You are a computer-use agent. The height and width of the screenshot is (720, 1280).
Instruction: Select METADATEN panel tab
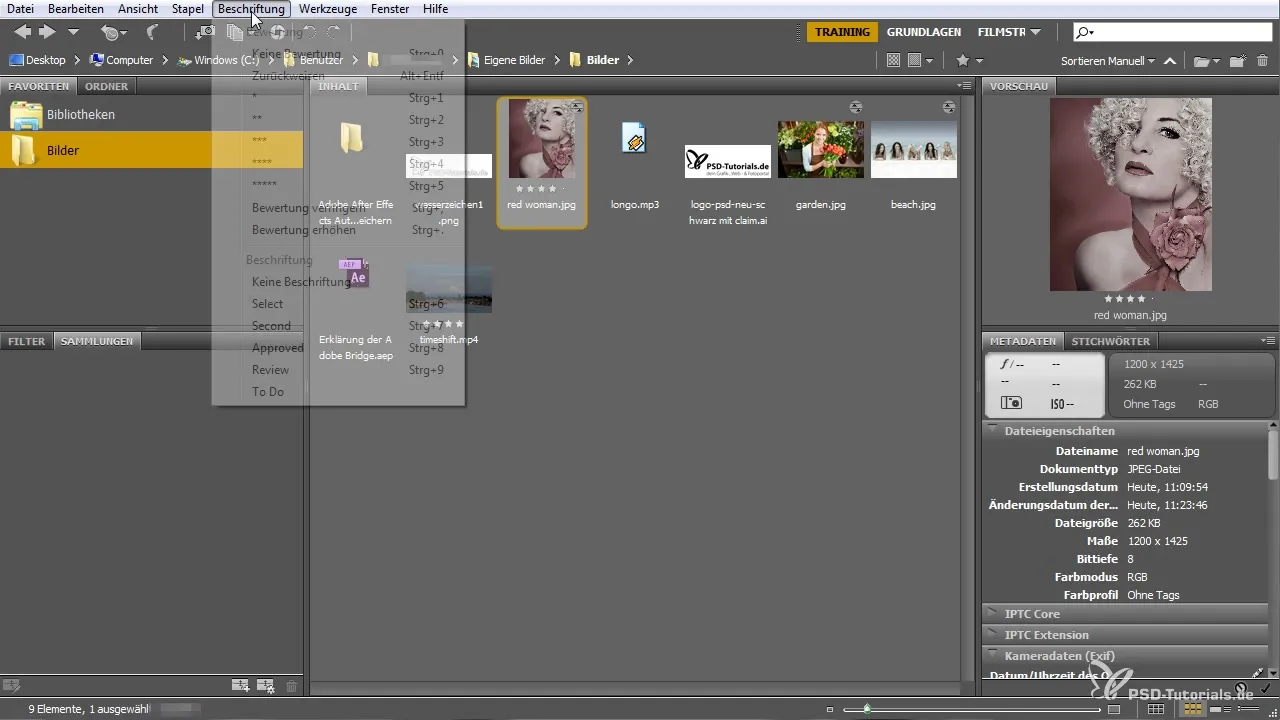(x=1023, y=341)
